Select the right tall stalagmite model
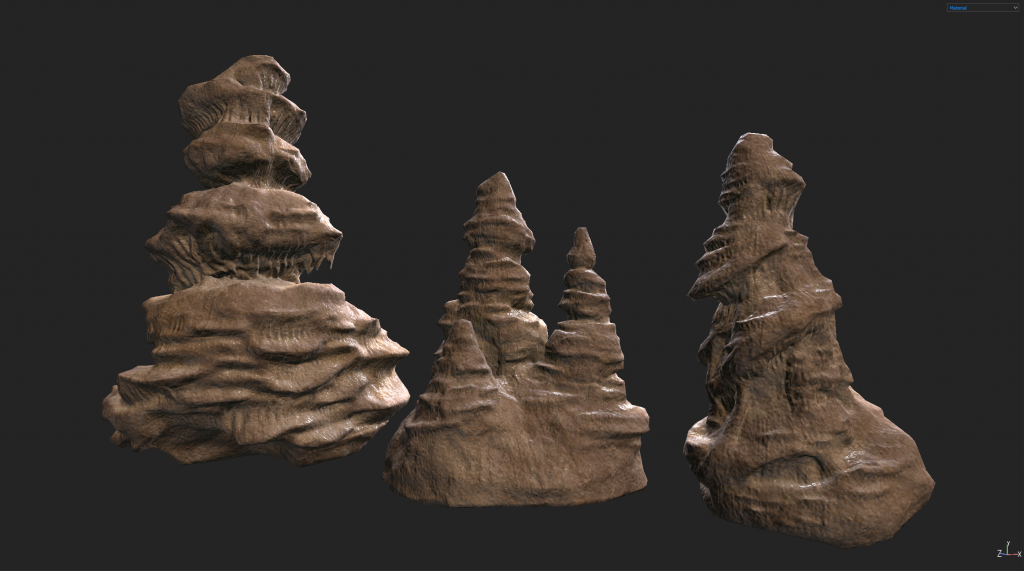This screenshot has width=1024, height=571. pyautogui.click(x=807, y=340)
